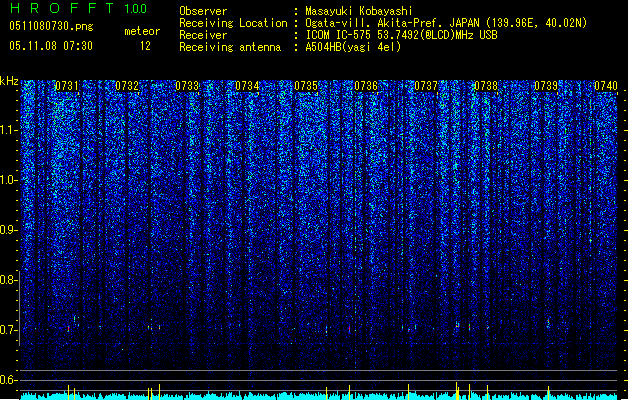
Task: Click the Receiving antenna label
Action: [x=230, y=47]
